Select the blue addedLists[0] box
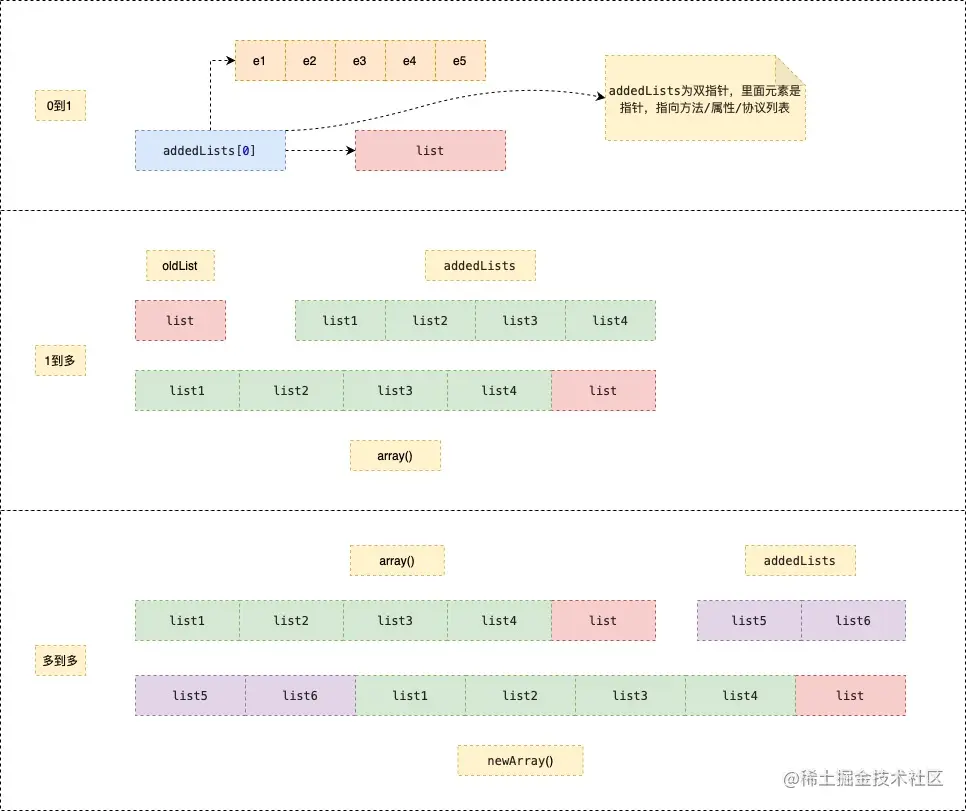The image size is (966, 811). pyautogui.click(x=210, y=150)
